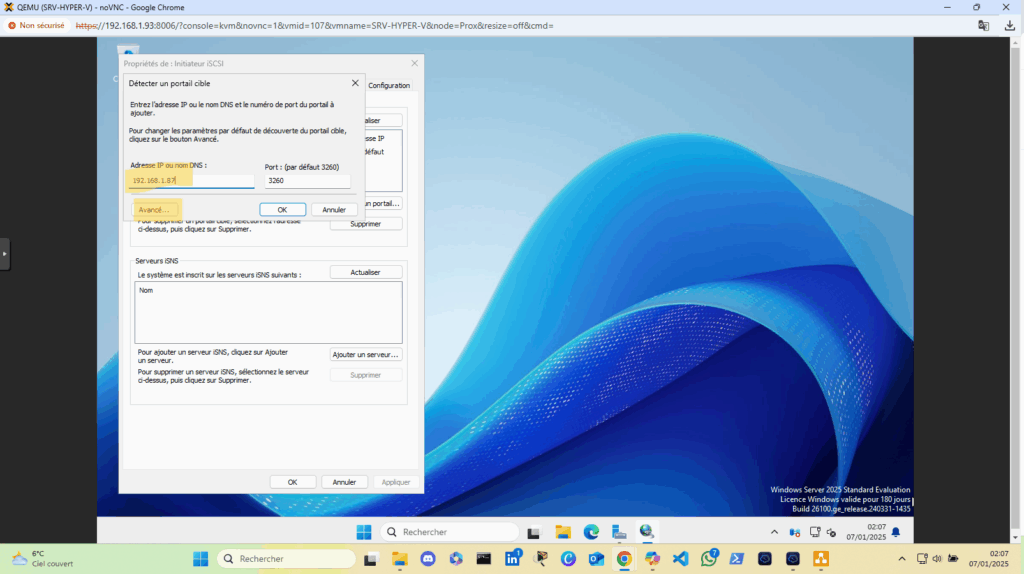Screen dimensions: 1024x574
Task: Open Microsoft 365 Copilot from host taskbar
Action: point(456,559)
